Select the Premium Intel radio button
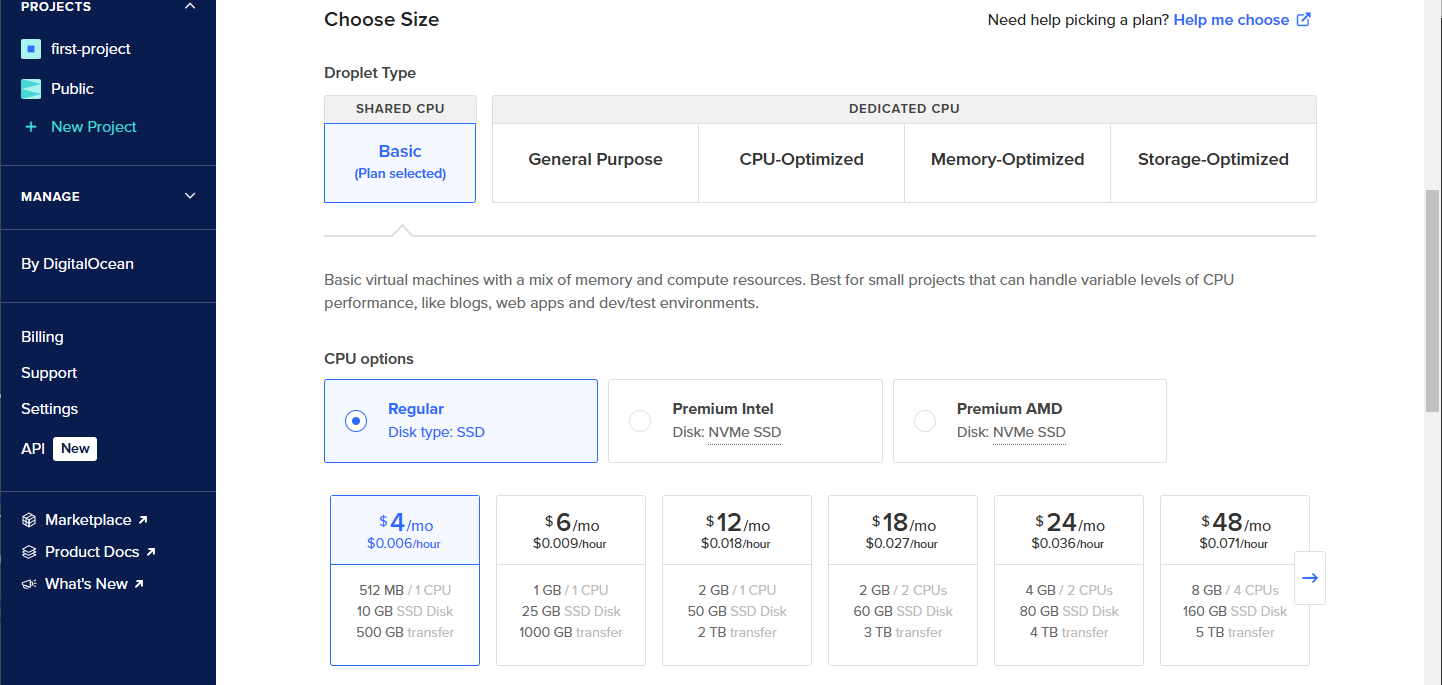 (x=640, y=421)
